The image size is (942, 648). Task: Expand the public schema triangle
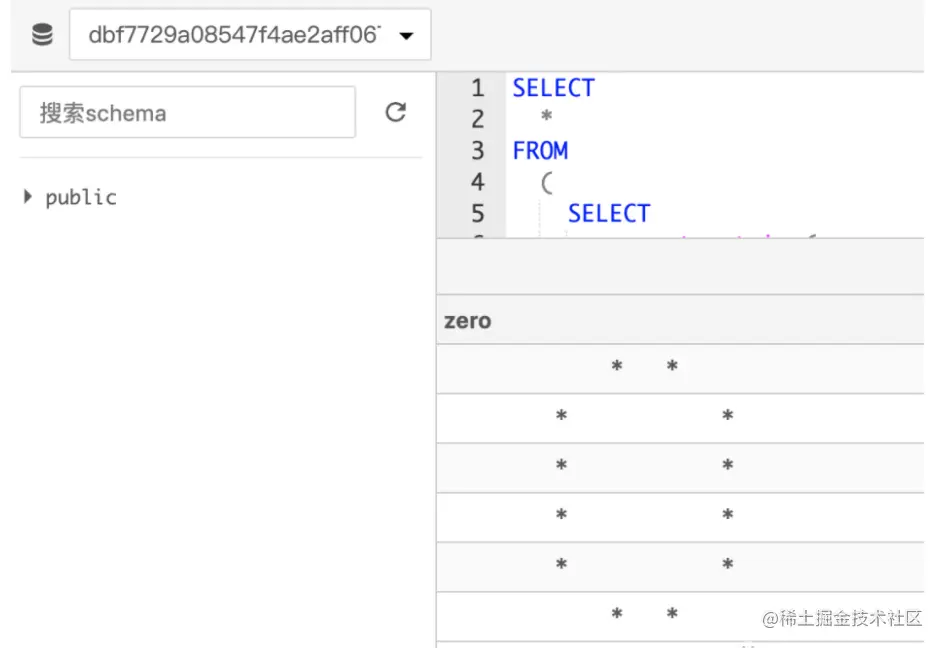point(28,196)
